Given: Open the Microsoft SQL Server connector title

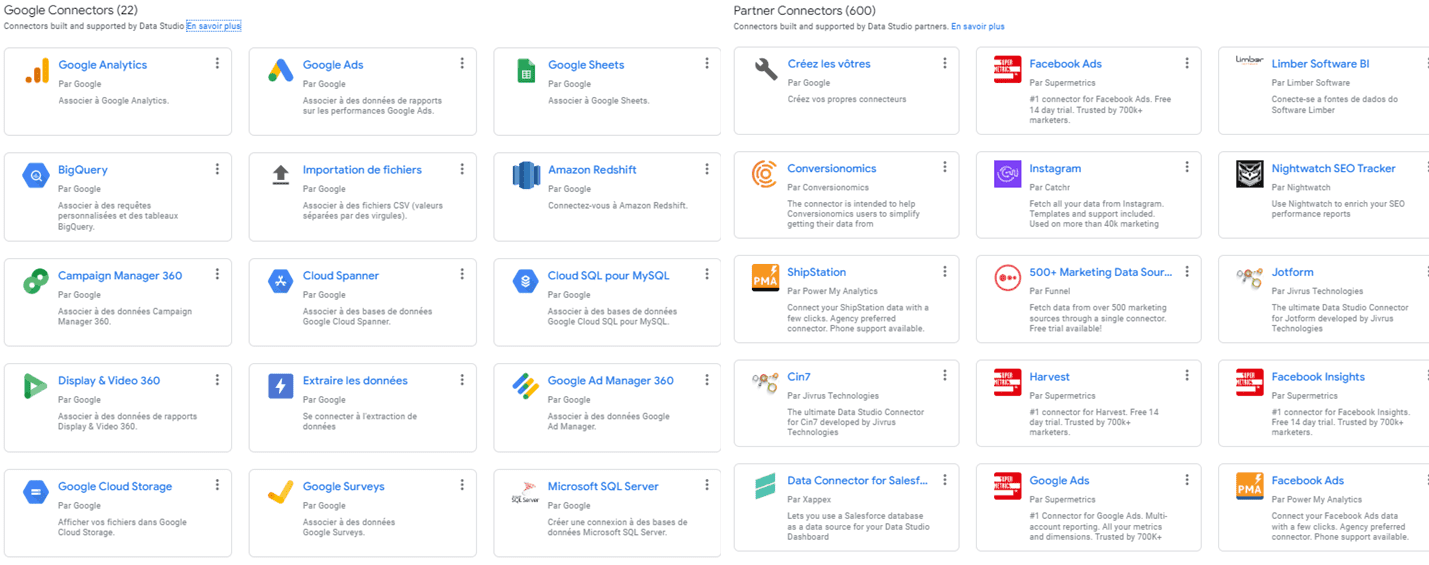Looking at the screenshot, I should click(603, 487).
